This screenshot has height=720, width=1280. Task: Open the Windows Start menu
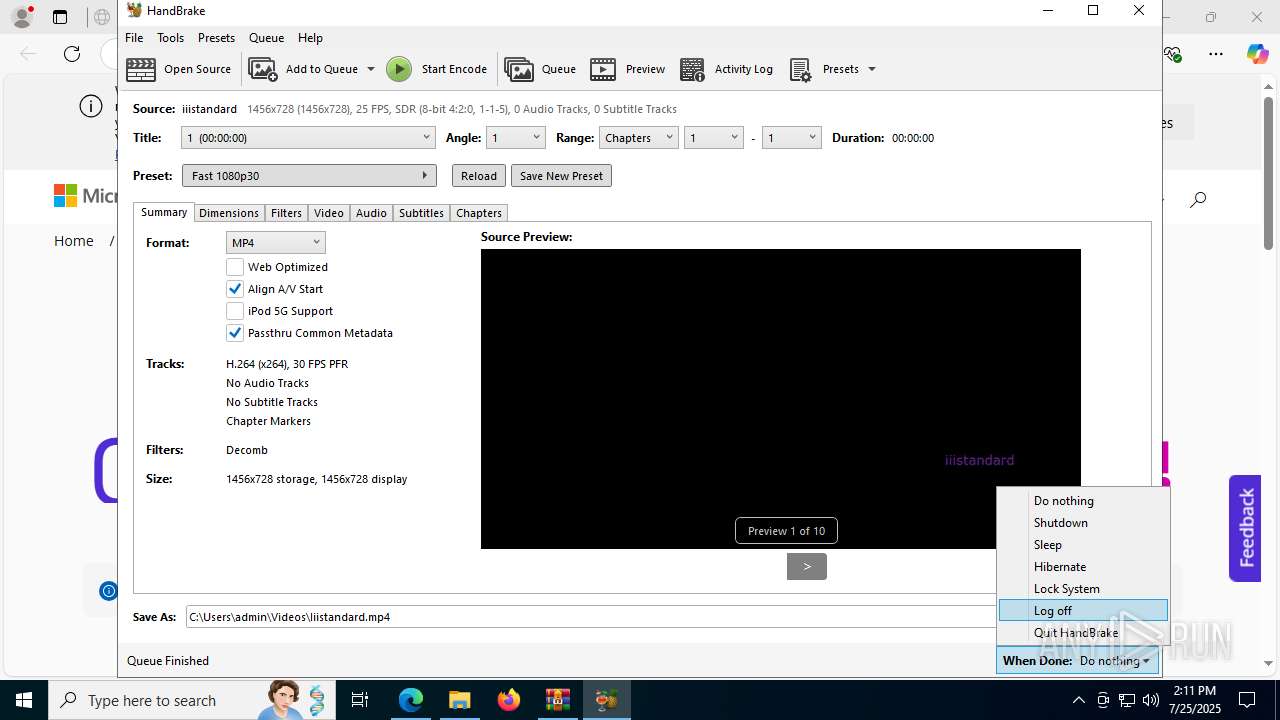[x=23, y=700]
